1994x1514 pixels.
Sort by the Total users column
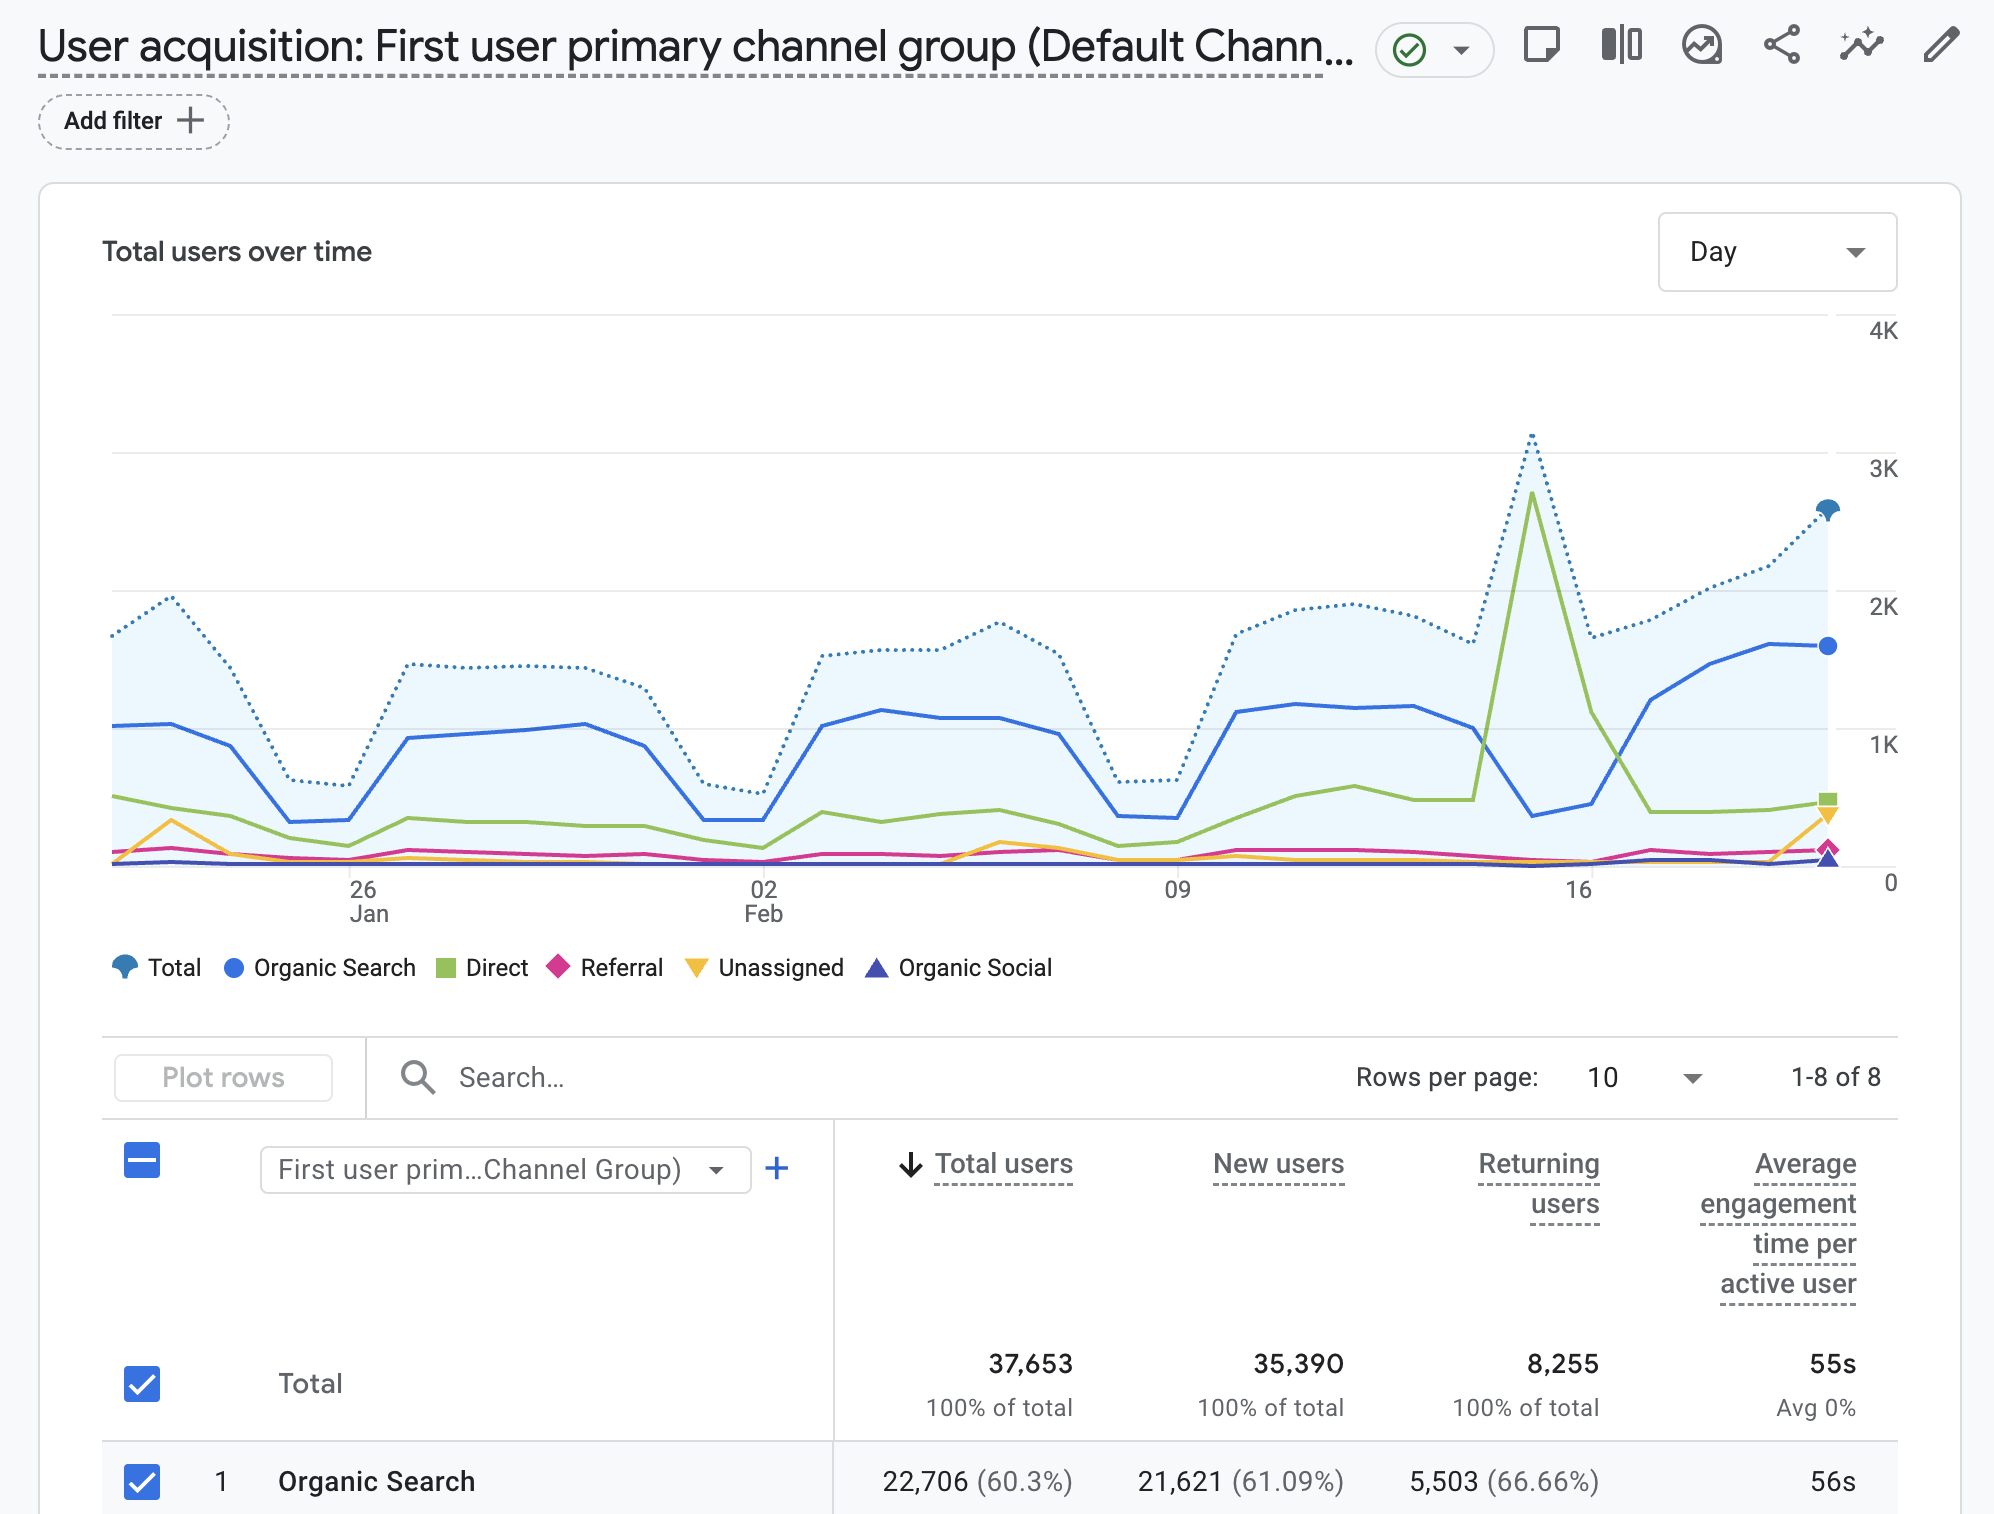tap(1004, 1164)
